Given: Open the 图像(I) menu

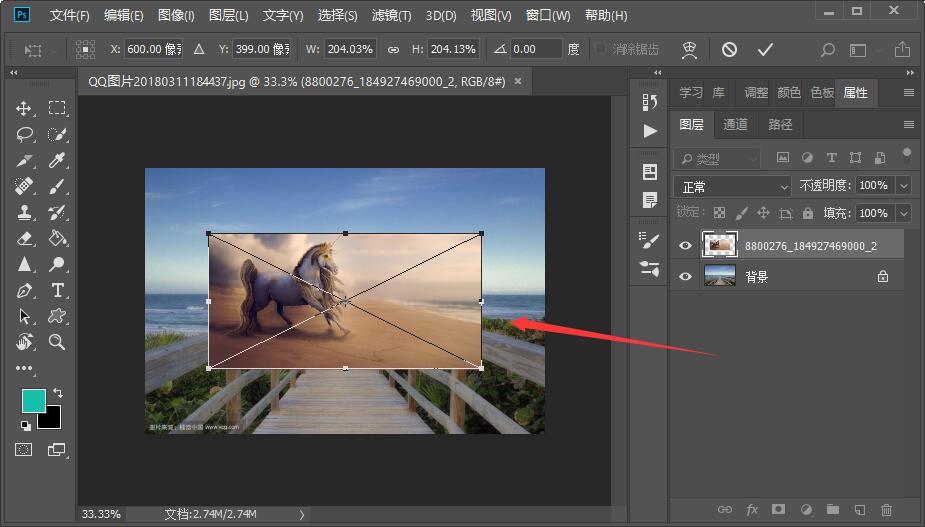Looking at the screenshot, I should pyautogui.click(x=176, y=15).
